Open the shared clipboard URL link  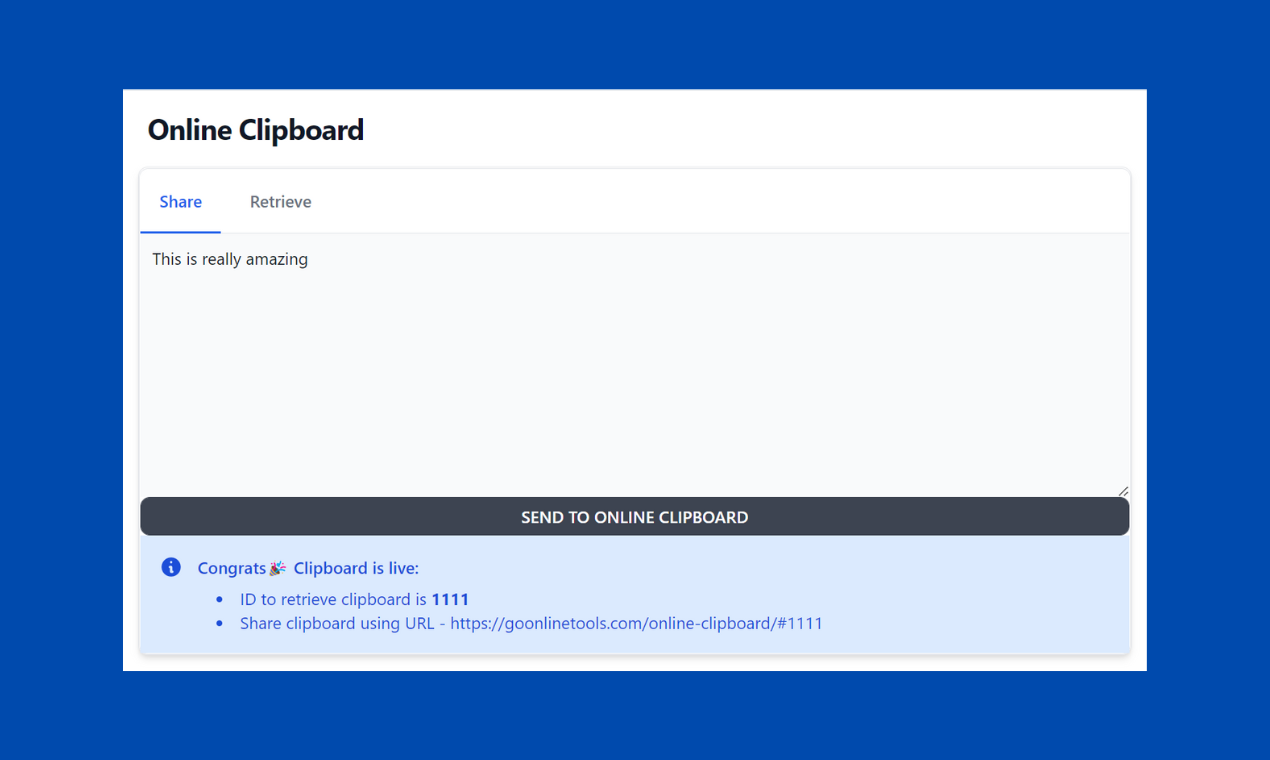pyautogui.click(x=636, y=623)
